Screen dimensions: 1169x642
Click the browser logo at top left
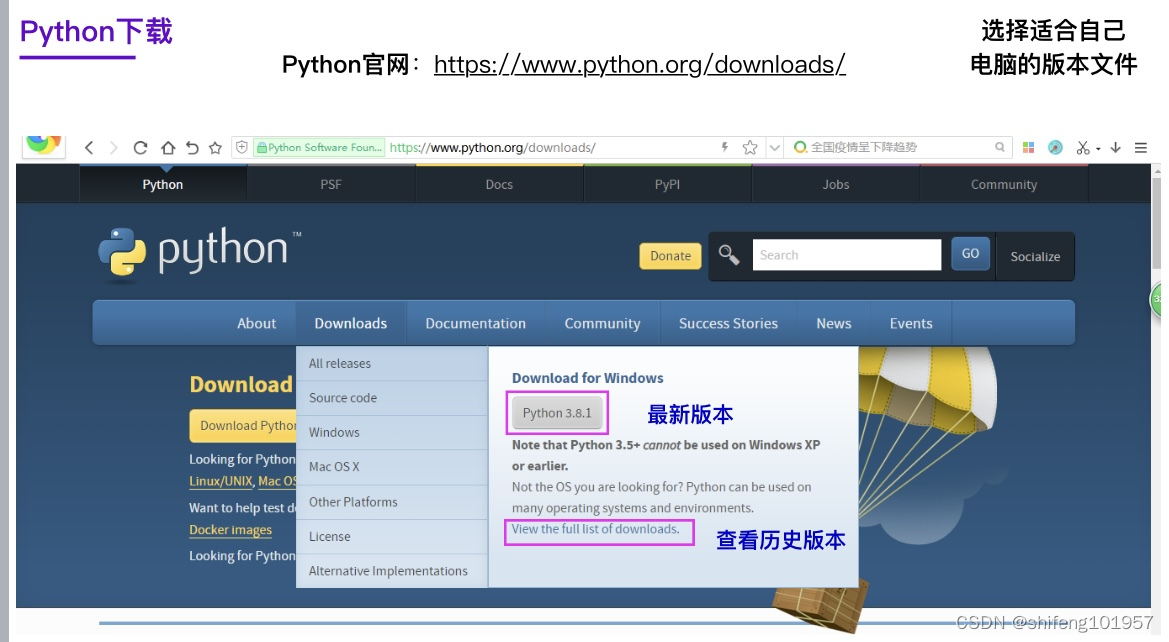coord(43,144)
